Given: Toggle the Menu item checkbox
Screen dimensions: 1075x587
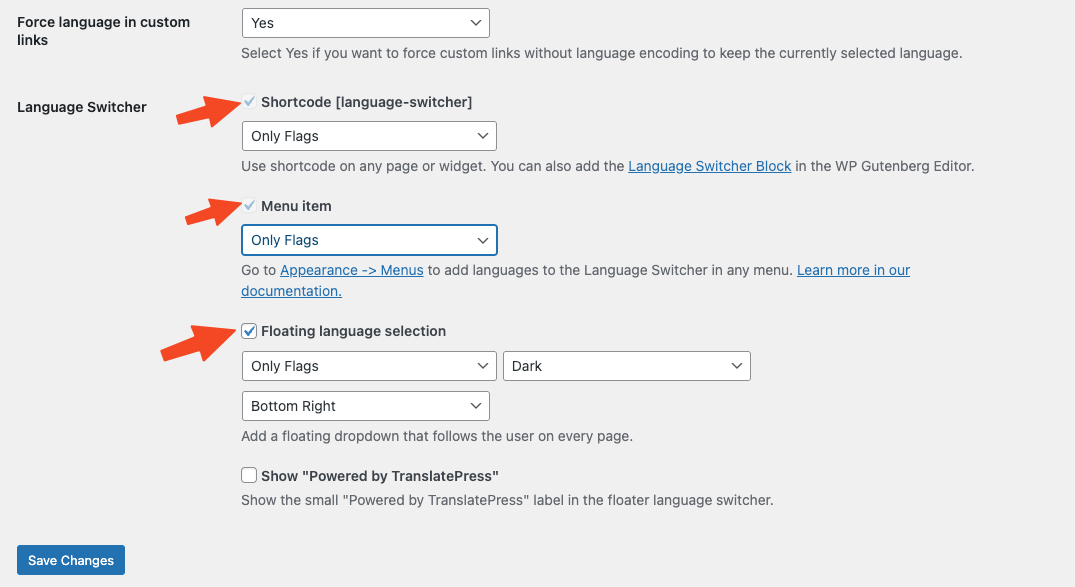Looking at the screenshot, I should coord(249,205).
